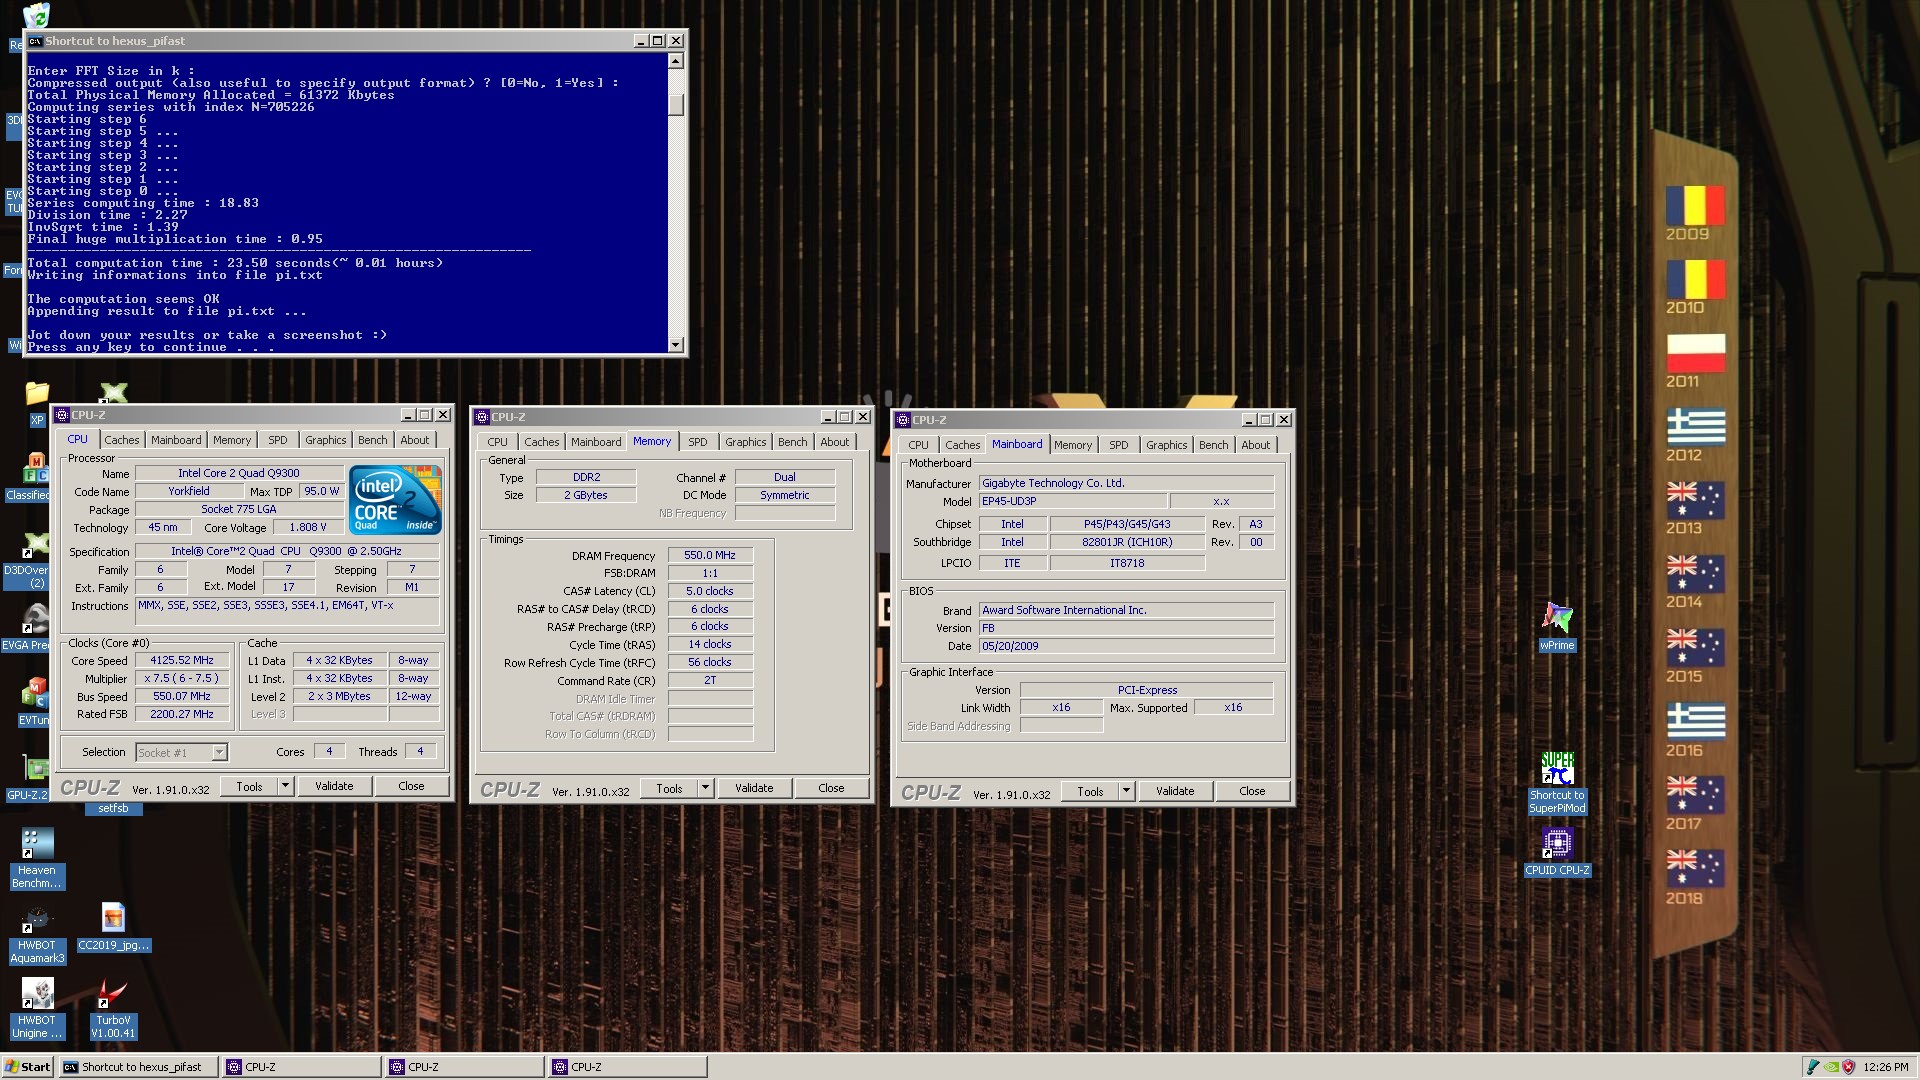
Task: Click the Command Rate 2T value
Action: 710,680
